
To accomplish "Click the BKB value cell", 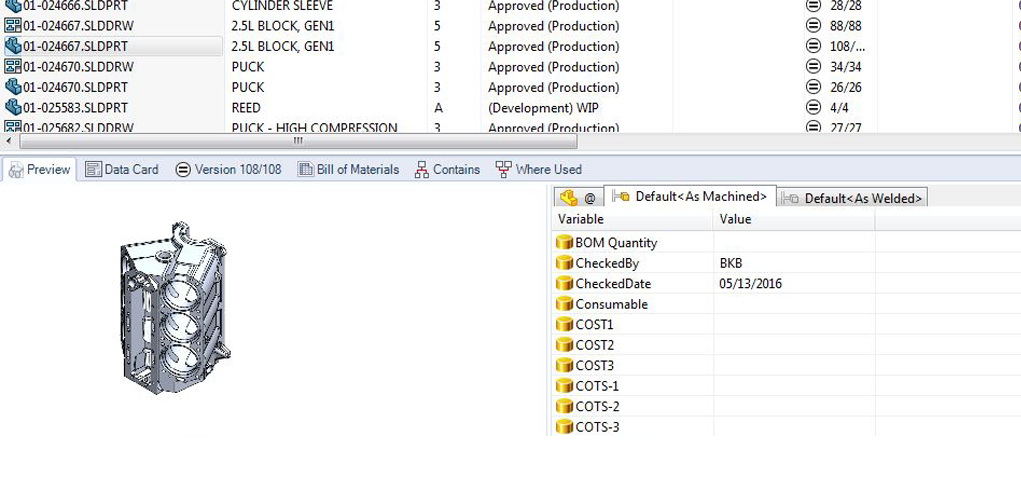I will coord(794,263).
